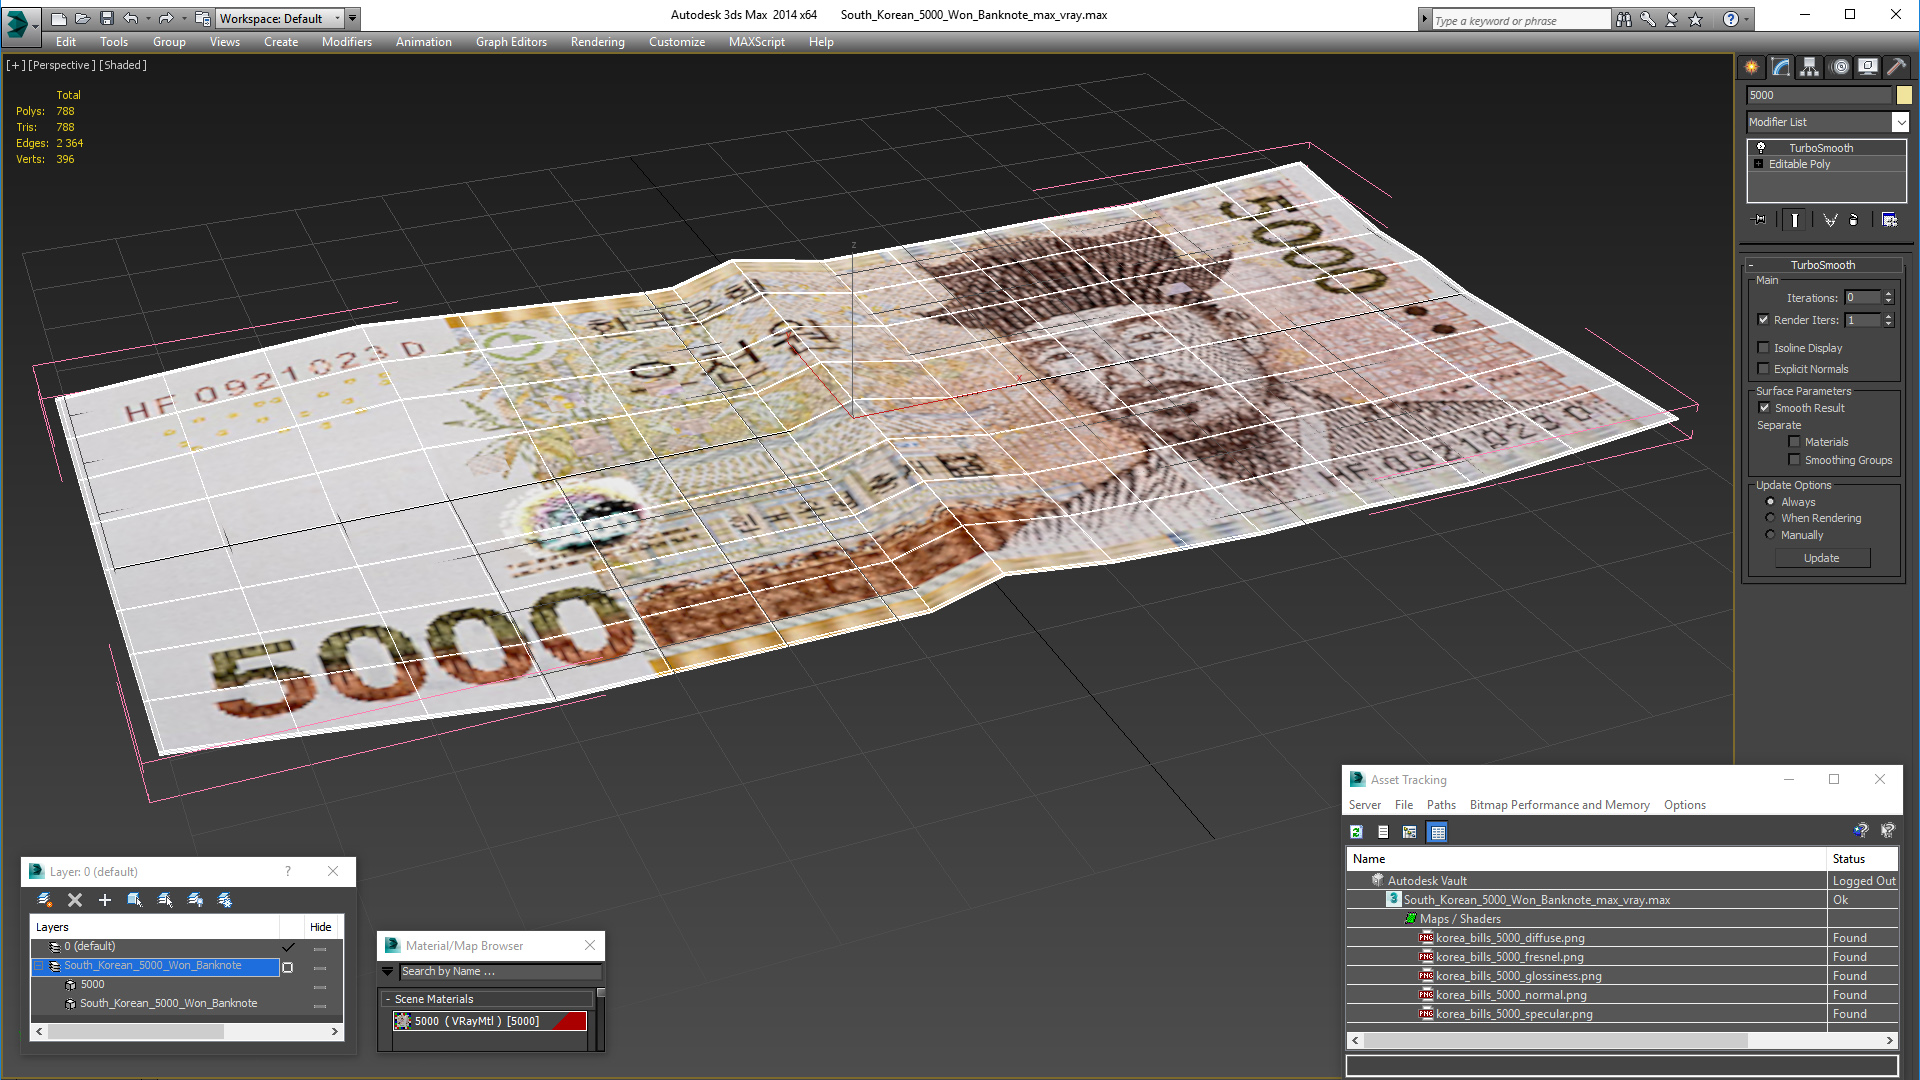Click Undo arrow in quick access toolbar

tap(130, 18)
